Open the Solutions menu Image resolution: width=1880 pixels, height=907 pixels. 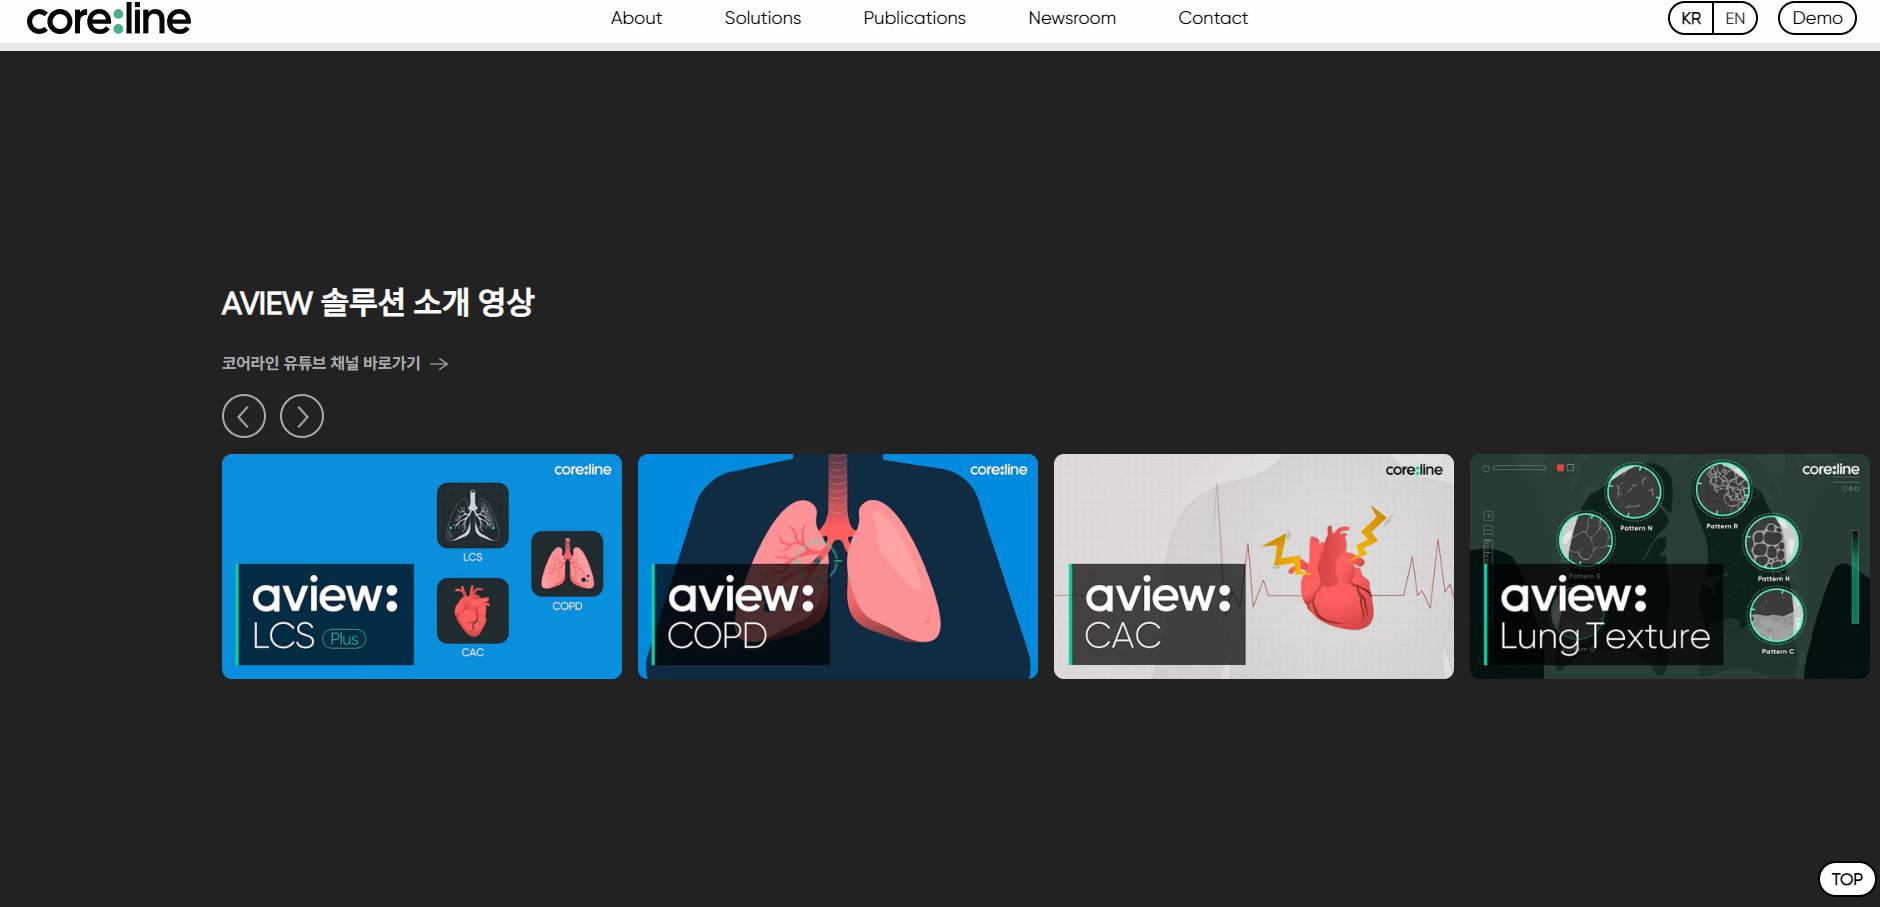762,18
